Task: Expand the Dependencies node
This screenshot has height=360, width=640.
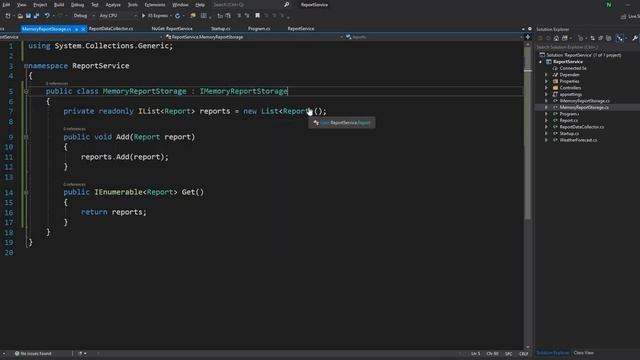Action: [546, 75]
